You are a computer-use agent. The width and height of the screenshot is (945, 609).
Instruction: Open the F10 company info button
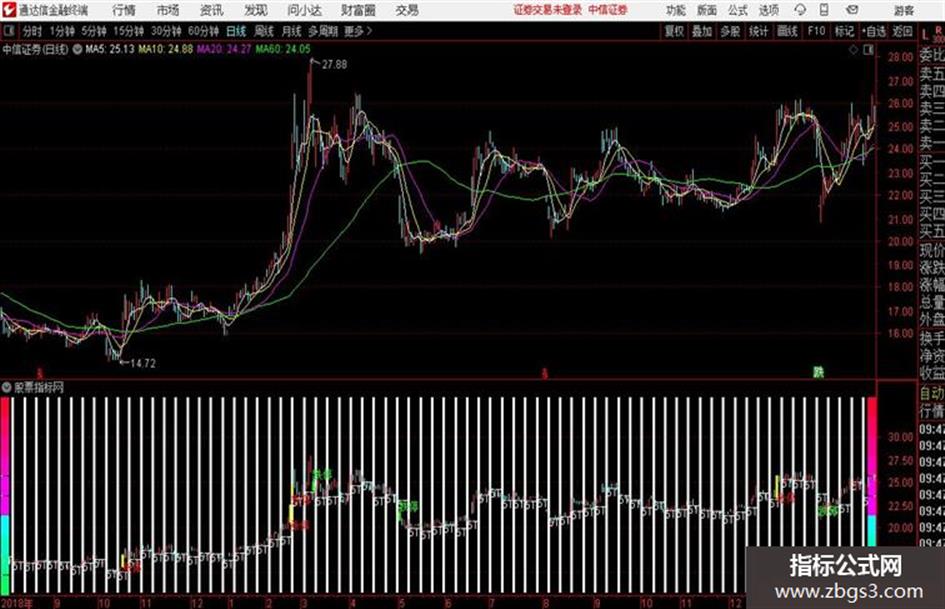[x=816, y=31]
